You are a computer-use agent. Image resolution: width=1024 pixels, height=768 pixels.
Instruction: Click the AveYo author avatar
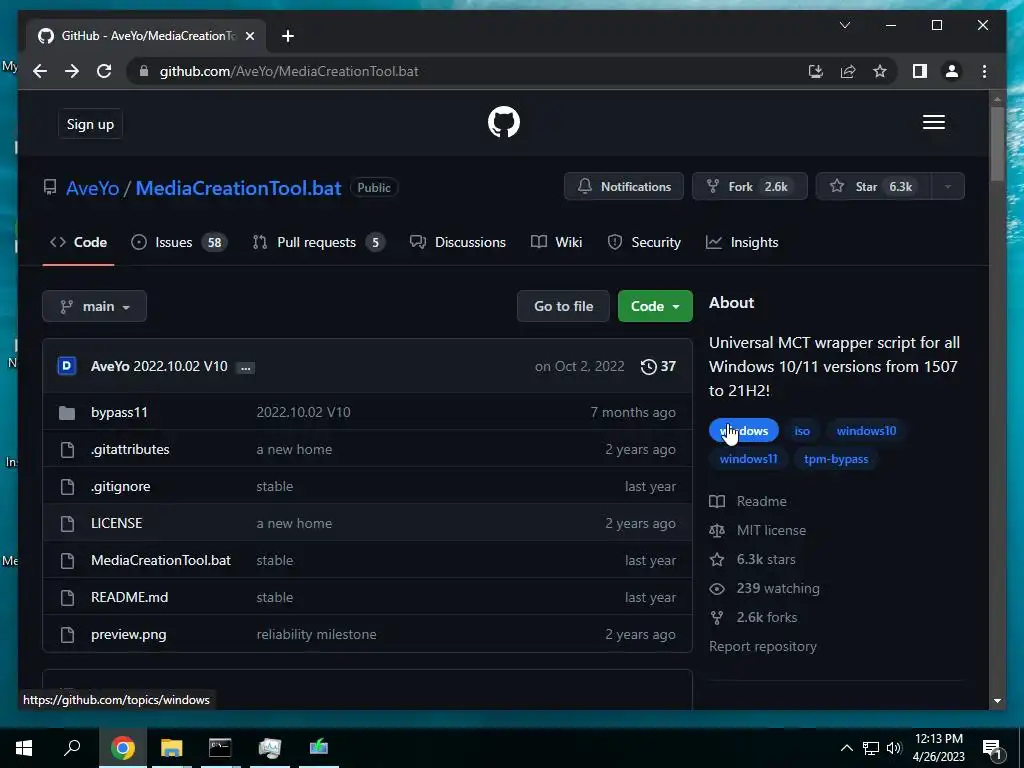click(x=67, y=366)
